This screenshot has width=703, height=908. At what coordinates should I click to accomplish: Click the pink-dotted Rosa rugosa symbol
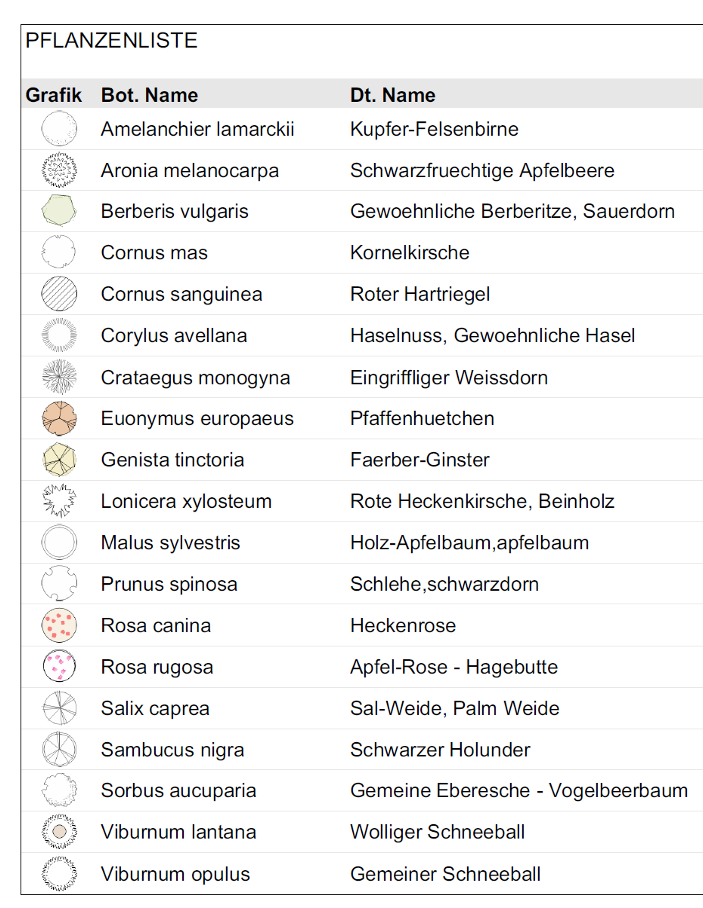pyautogui.click(x=59, y=667)
